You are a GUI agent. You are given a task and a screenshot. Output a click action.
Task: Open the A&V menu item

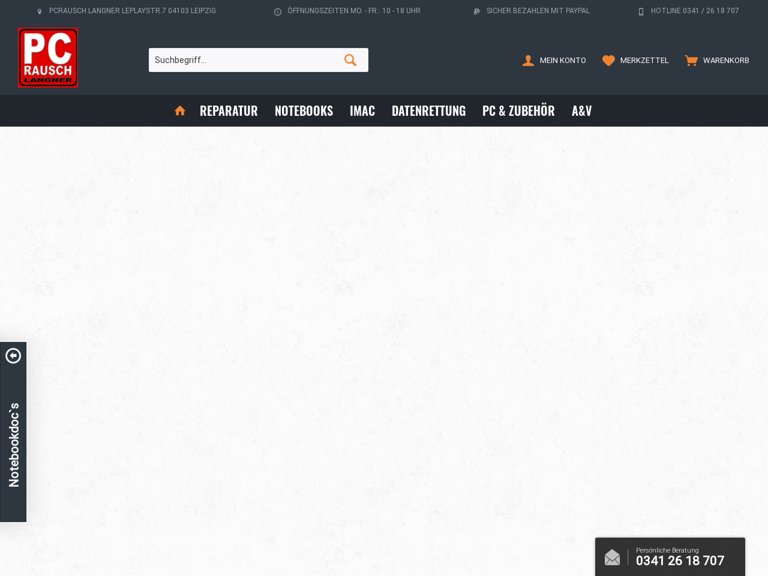(582, 111)
